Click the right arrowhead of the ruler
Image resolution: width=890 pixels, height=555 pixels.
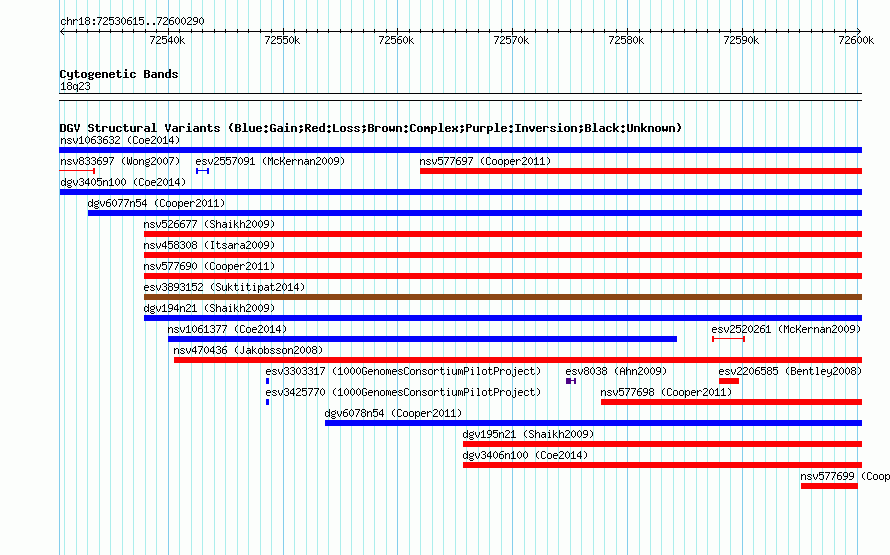859,32
